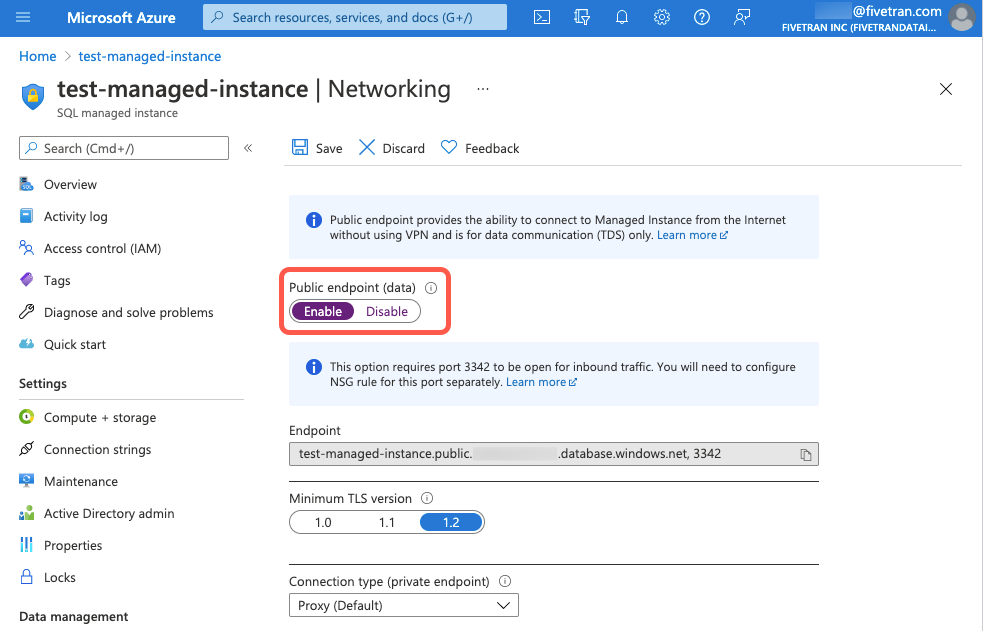This screenshot has height=631, width=983.
Task: Open Diagnose and solve problems
Action: point(129,313)
